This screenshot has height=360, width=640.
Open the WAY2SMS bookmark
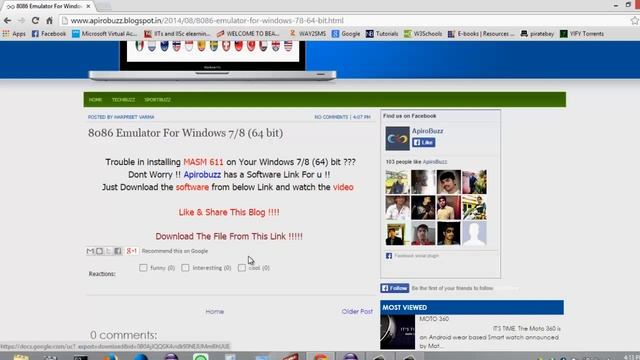tap(308, 34)
